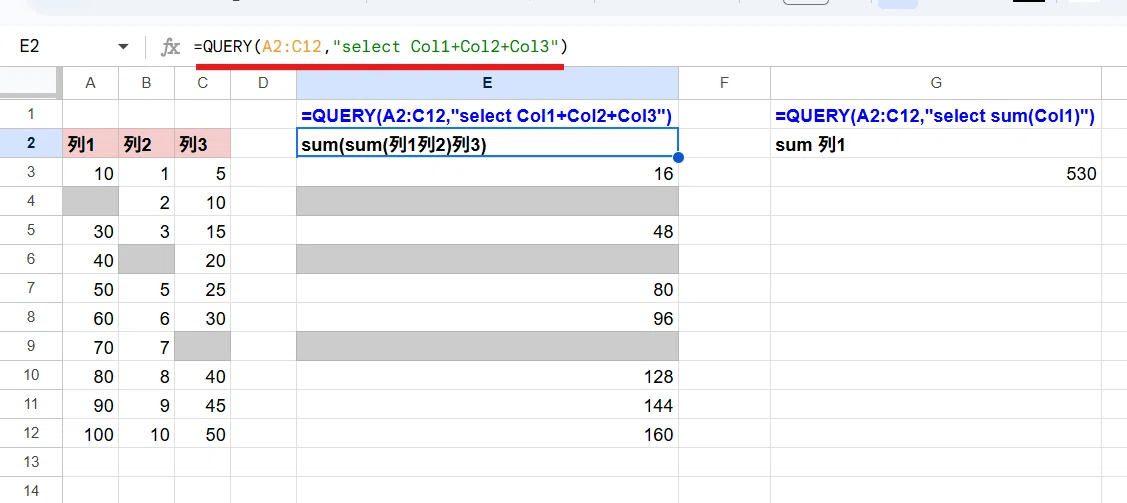Click cell E8 showing 96
This screenshot has height=503, width=1127.
pyautogui.click(x=487, y=318)
